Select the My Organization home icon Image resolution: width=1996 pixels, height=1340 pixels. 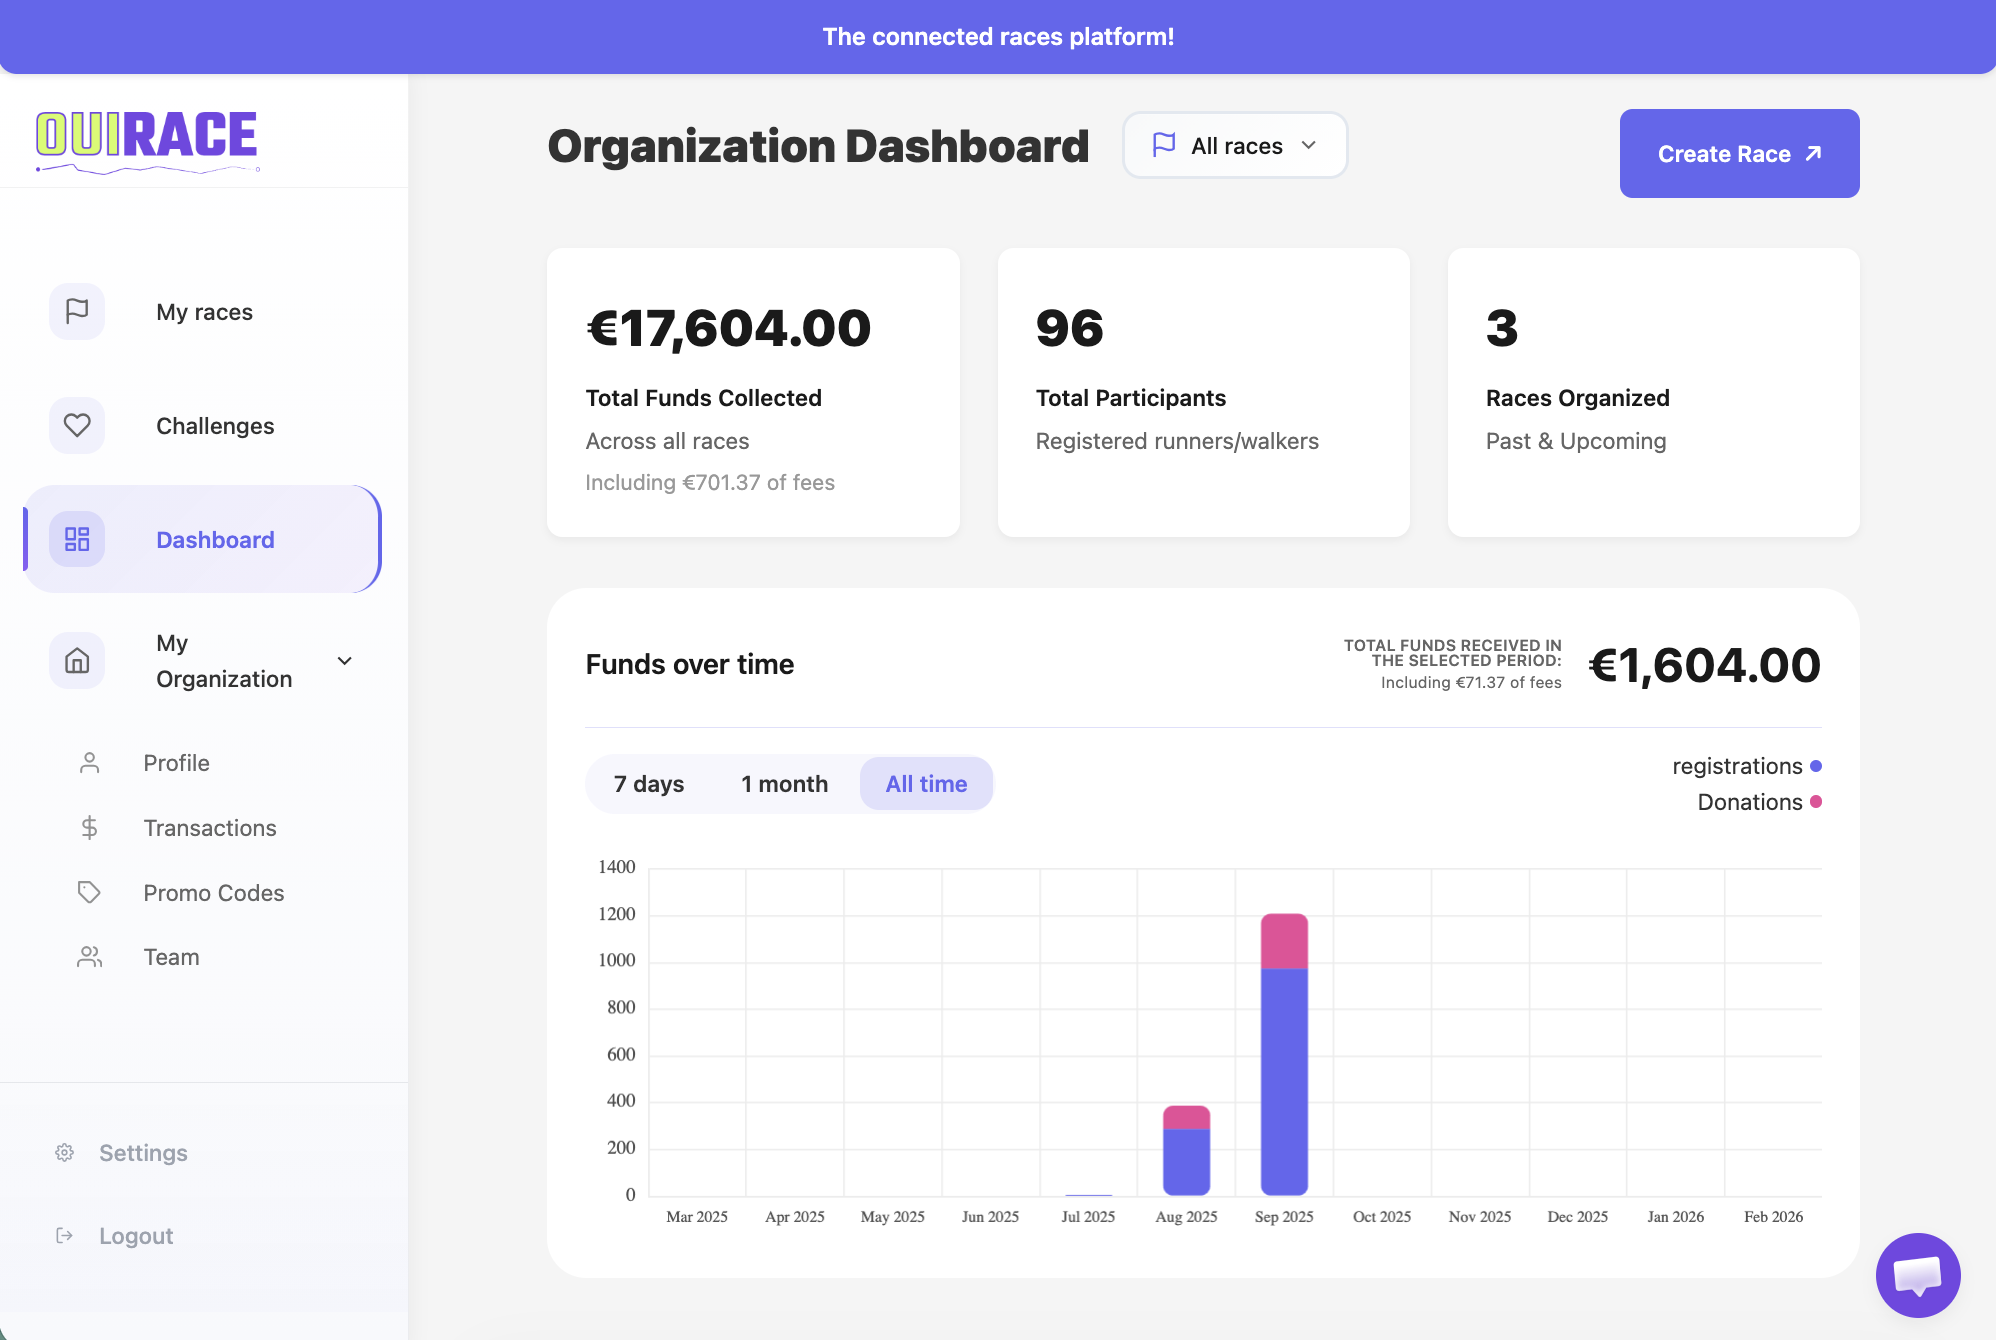click(77, 660)
